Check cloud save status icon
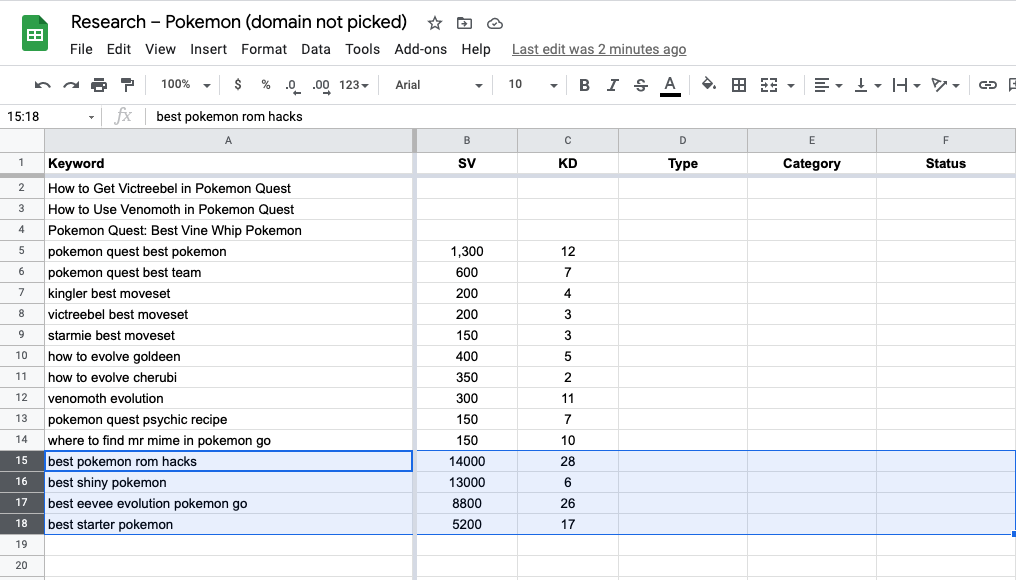This screenshot has width=1016, height=580. pyautogui.click(x=495, y=23)
